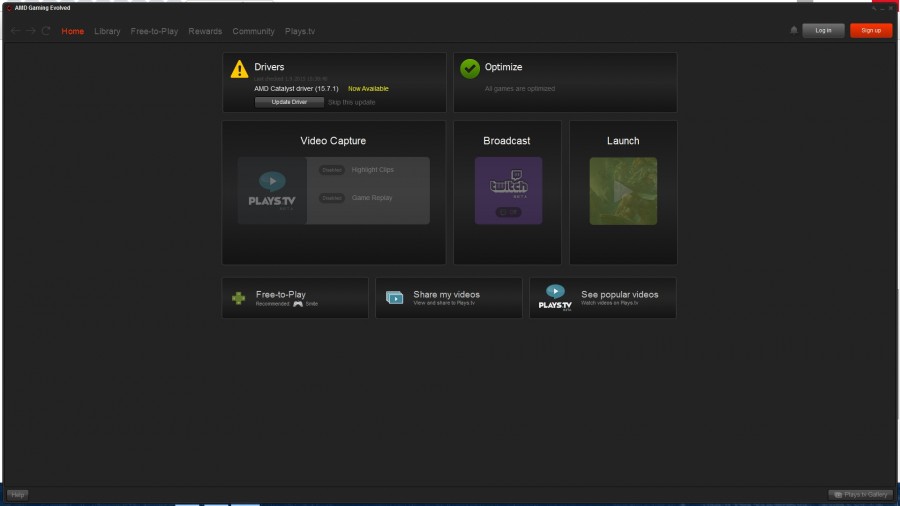Click the Launch game thumbnail
This screenshot has width=900, height=506.
coord(623,190)
